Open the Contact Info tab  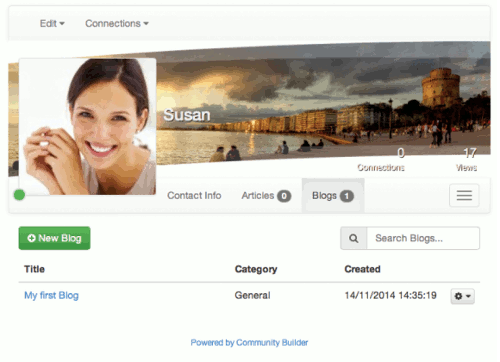click(x=194, y=195)
